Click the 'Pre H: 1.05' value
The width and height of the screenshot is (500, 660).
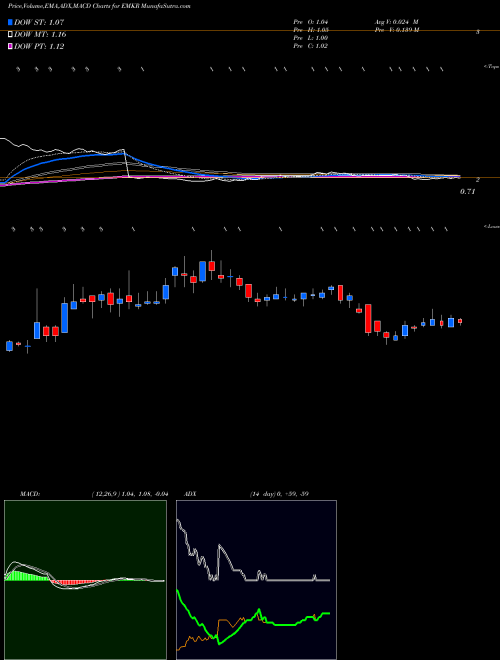click(311, 30)
